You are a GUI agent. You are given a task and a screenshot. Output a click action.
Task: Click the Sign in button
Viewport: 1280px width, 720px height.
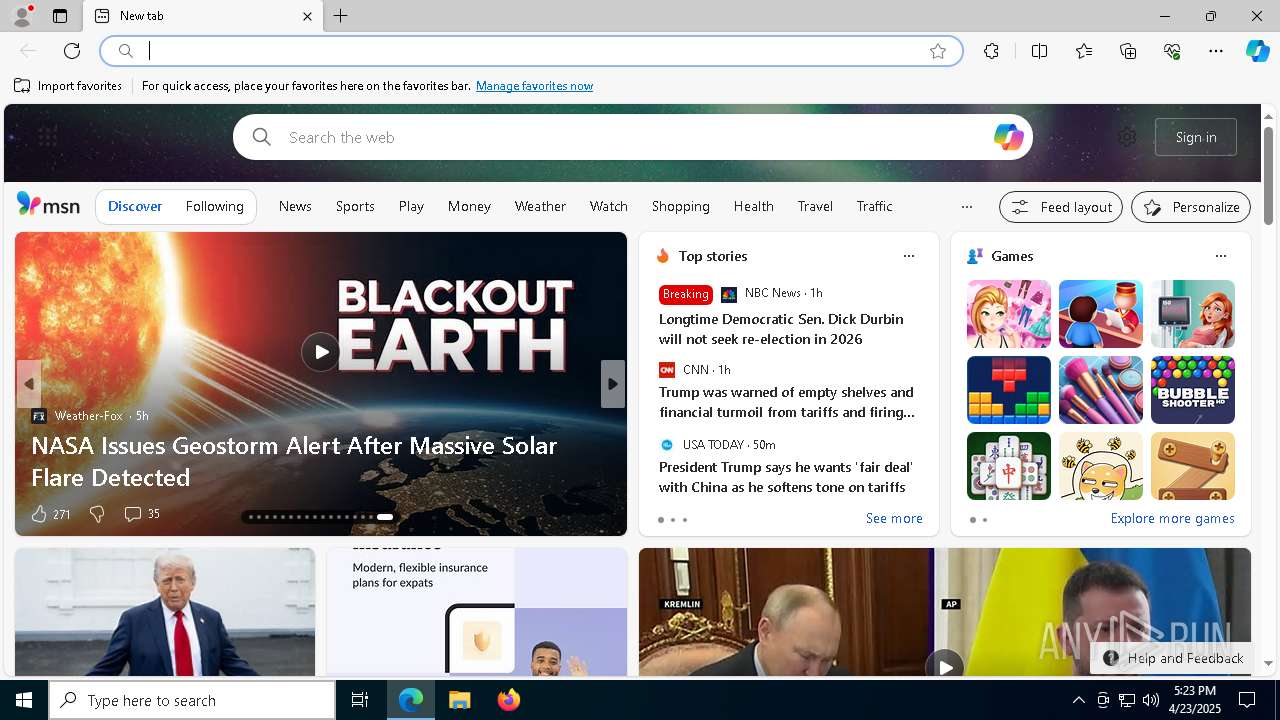coord(1196,137)
